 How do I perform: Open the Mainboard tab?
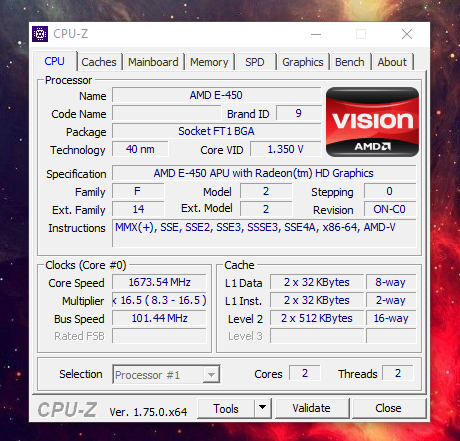pyautogui.click(x=153, y=62)
